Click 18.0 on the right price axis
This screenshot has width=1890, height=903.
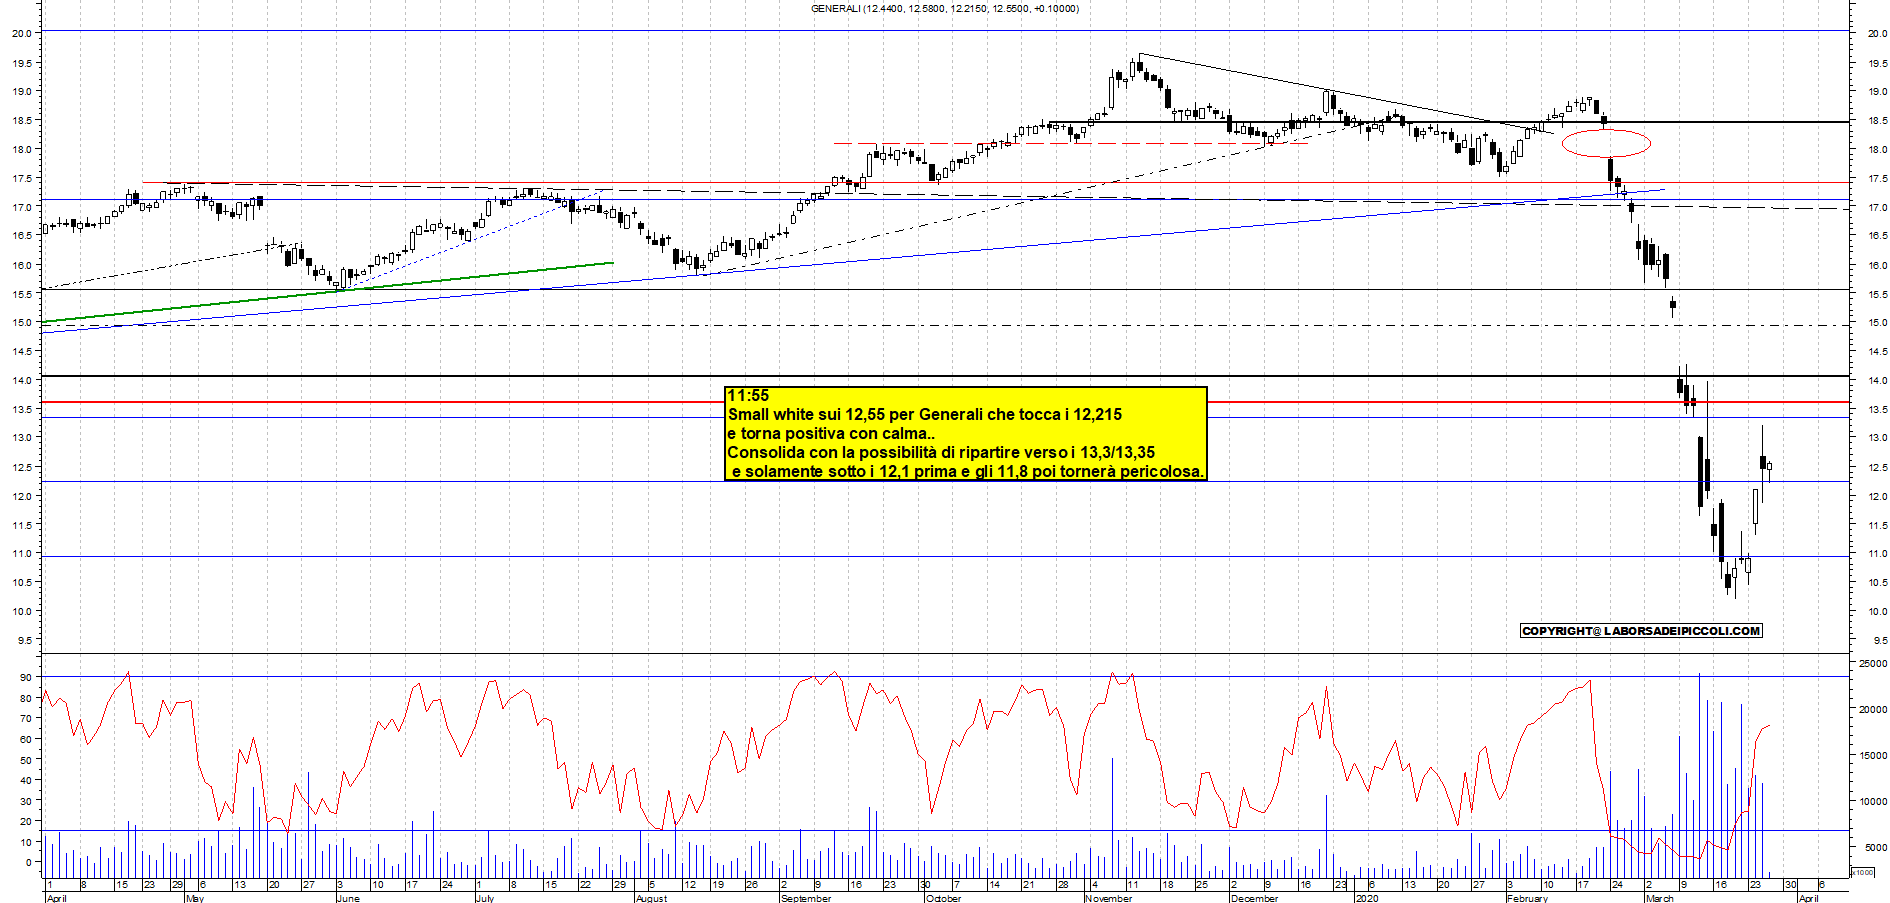pos(1877,150)
